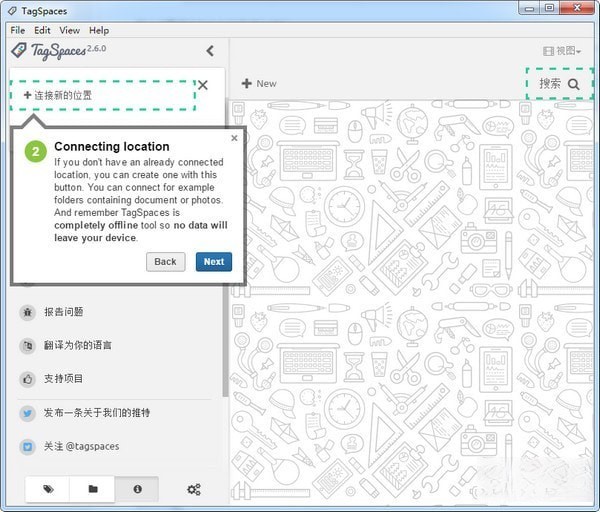Minimize the TagSpaces window
This screenshot has width=600, height=512.
[x=529, y=8]
